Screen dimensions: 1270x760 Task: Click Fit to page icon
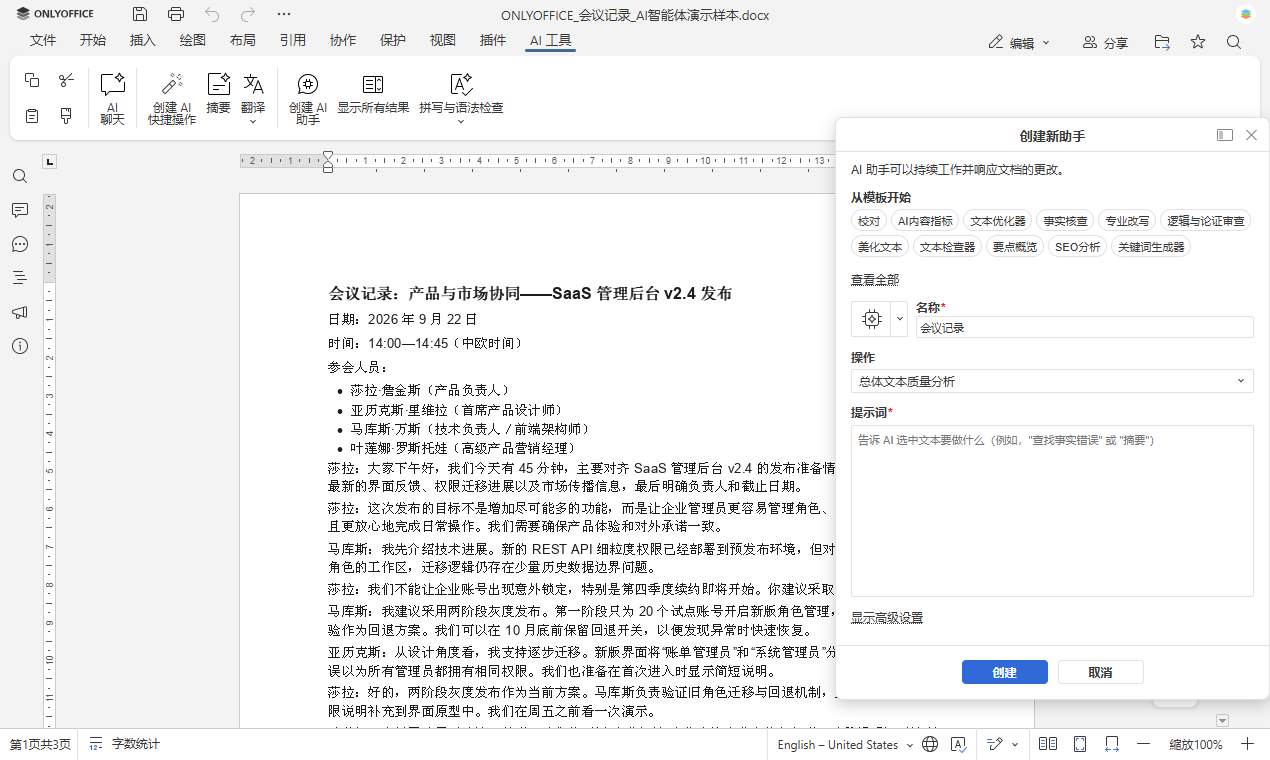[x=1080, y=744]
